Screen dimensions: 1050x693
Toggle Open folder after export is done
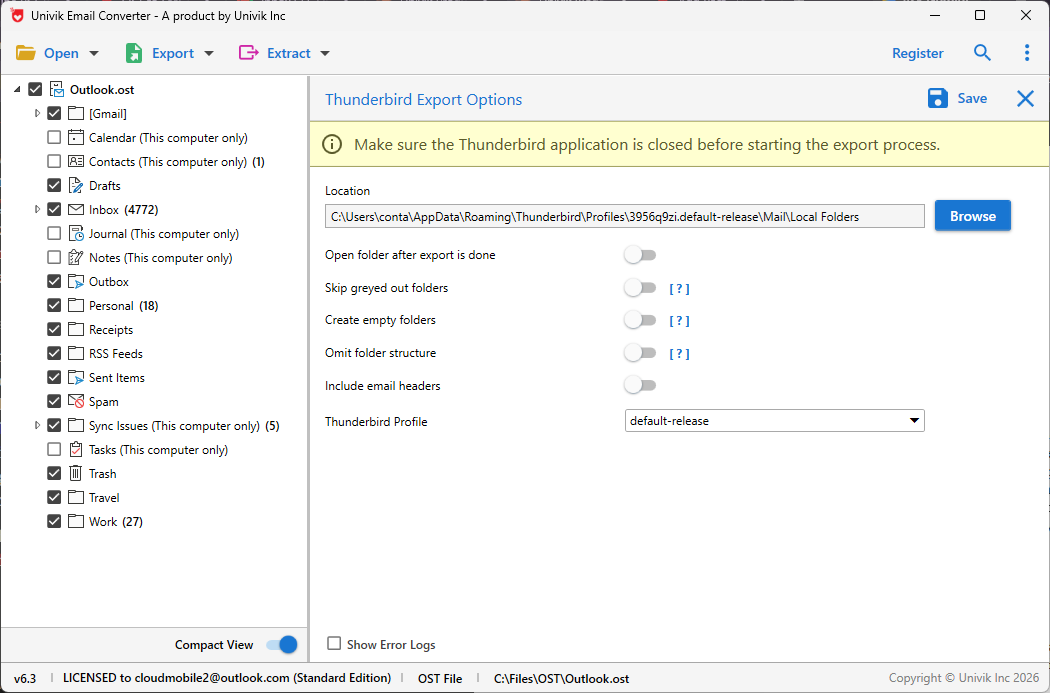[x=640, y=255]
